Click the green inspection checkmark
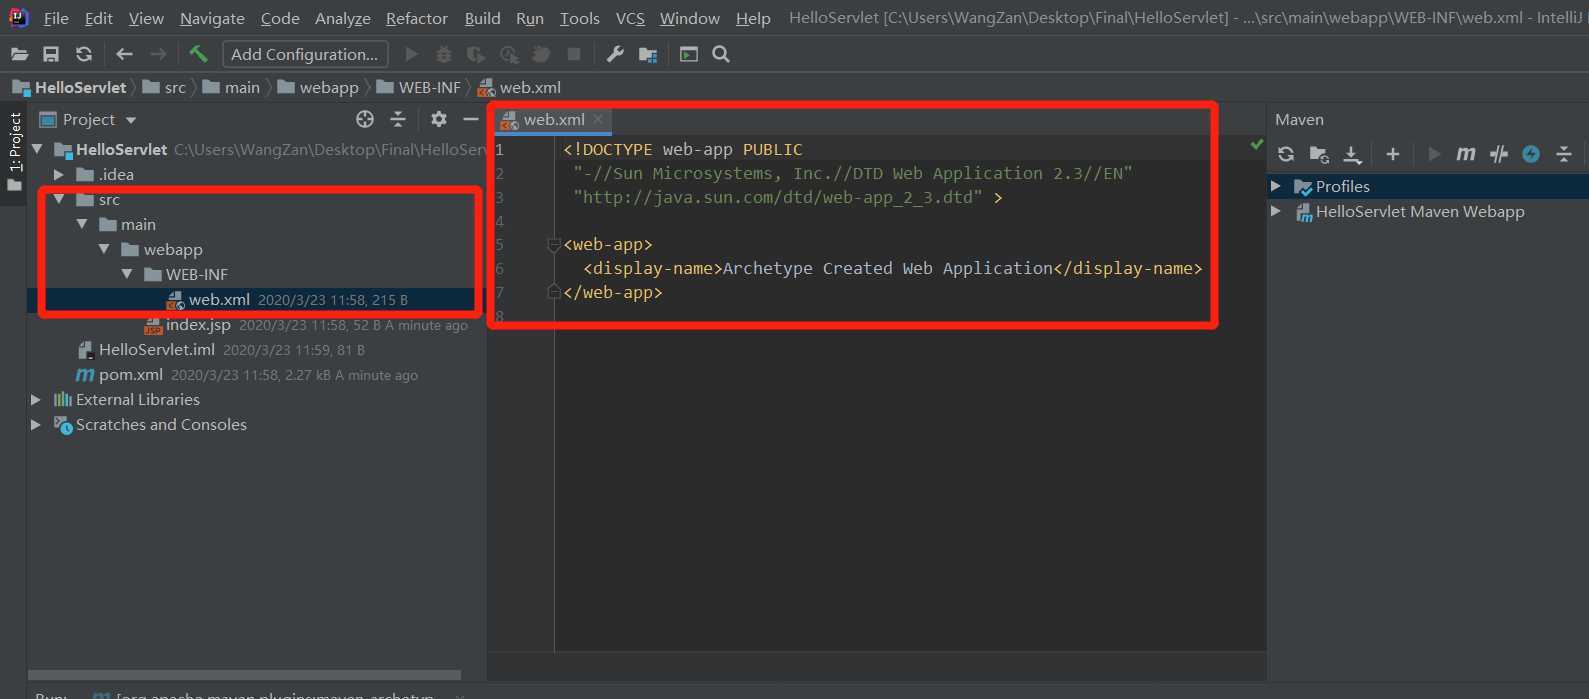This screenshot has width=1589, height=699. [1257, 145]
